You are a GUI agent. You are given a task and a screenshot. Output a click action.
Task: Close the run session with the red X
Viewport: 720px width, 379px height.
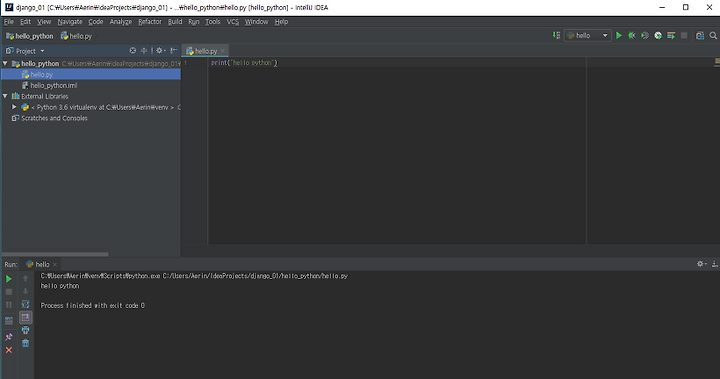click(x=9, y=350)
